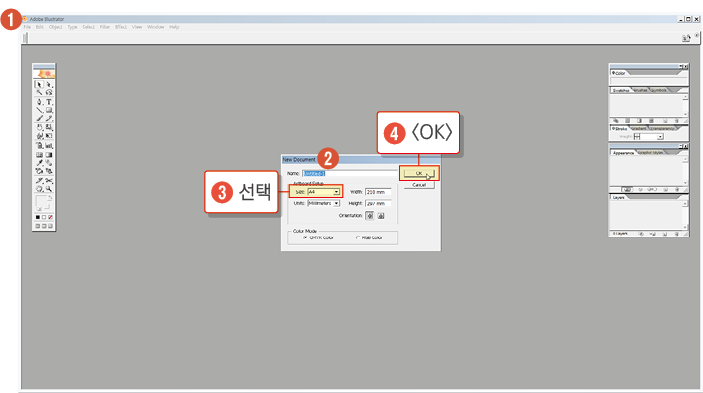Select the Hand tool
Viewport: 703px width, 393px height.
click(x=39, y=189)
